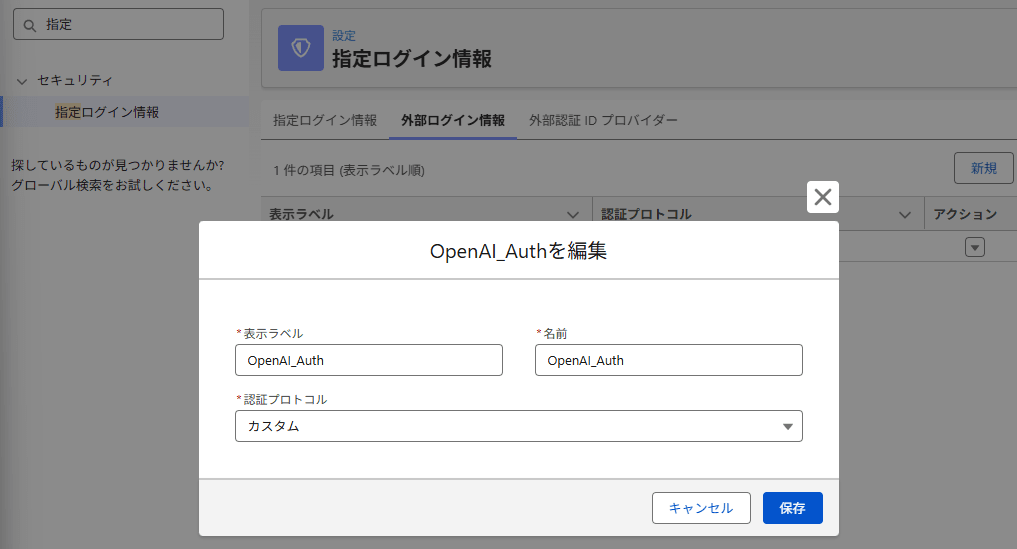This screenshot has height=549, width=1017.
Task: Open the 認証プロトコル column header chevron
Action: point(905,214)
